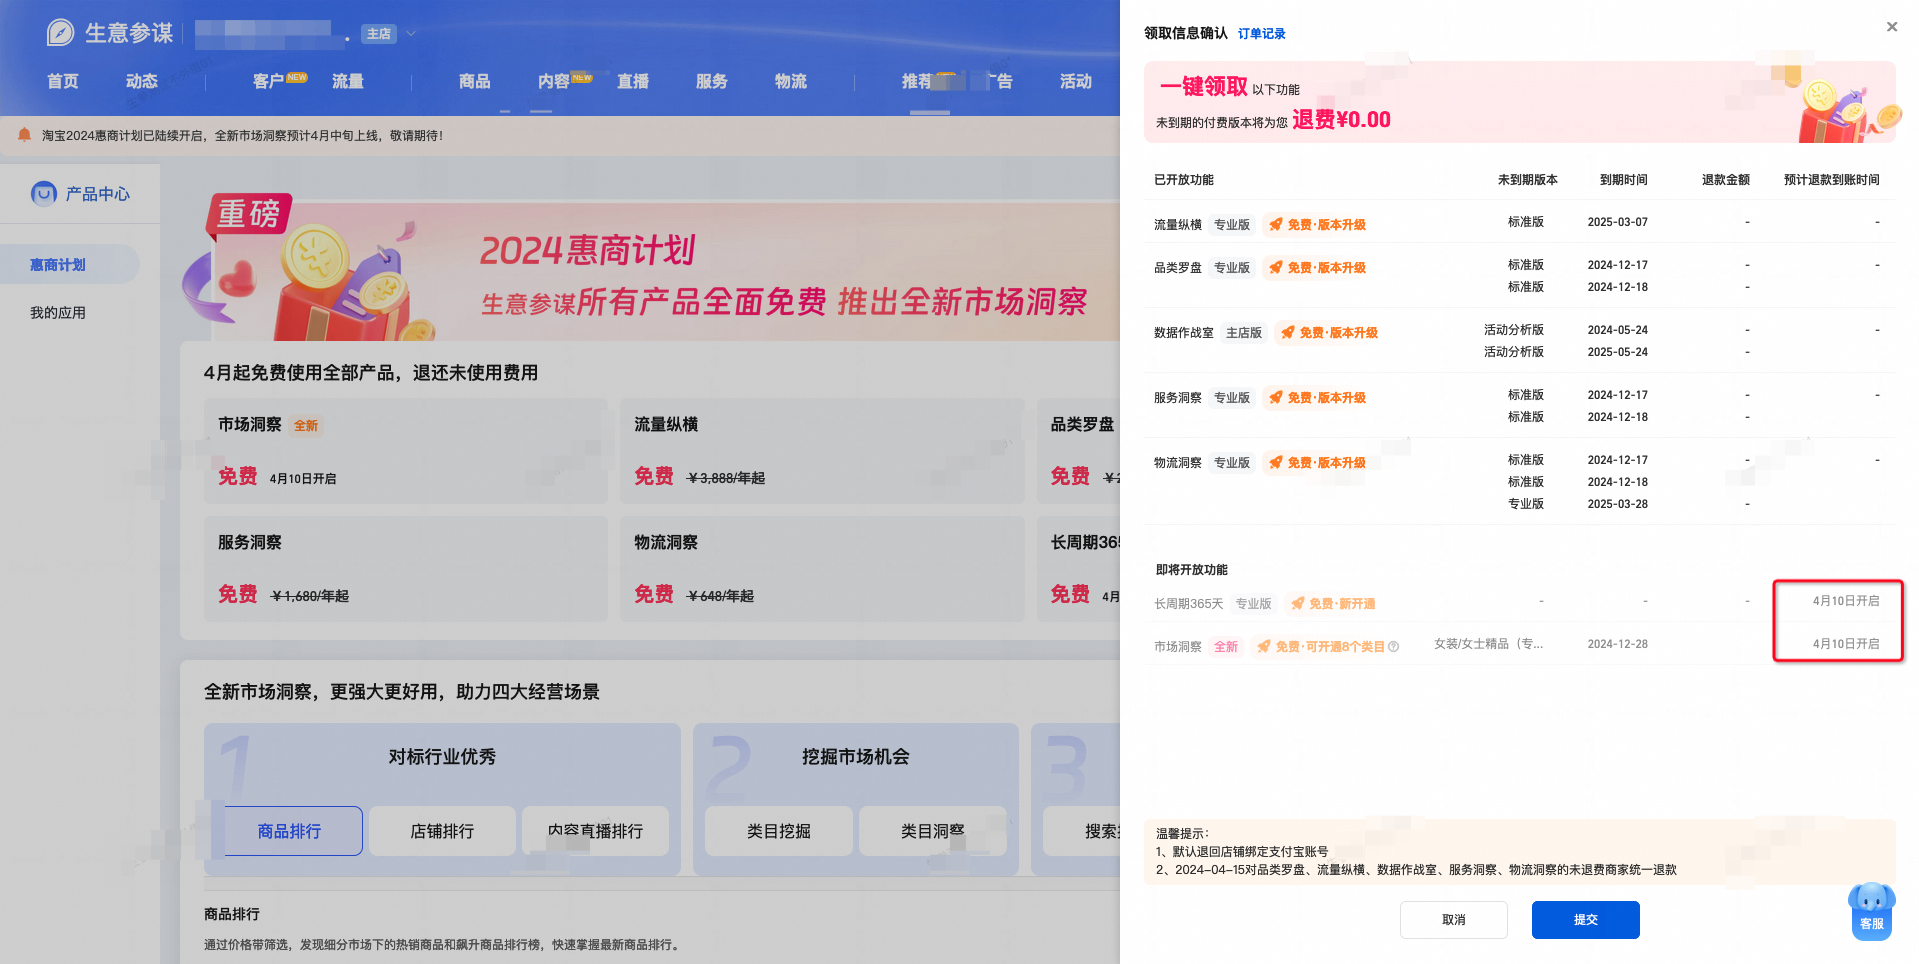Expand the 主店 shop switcher chevron

point(410,34)
